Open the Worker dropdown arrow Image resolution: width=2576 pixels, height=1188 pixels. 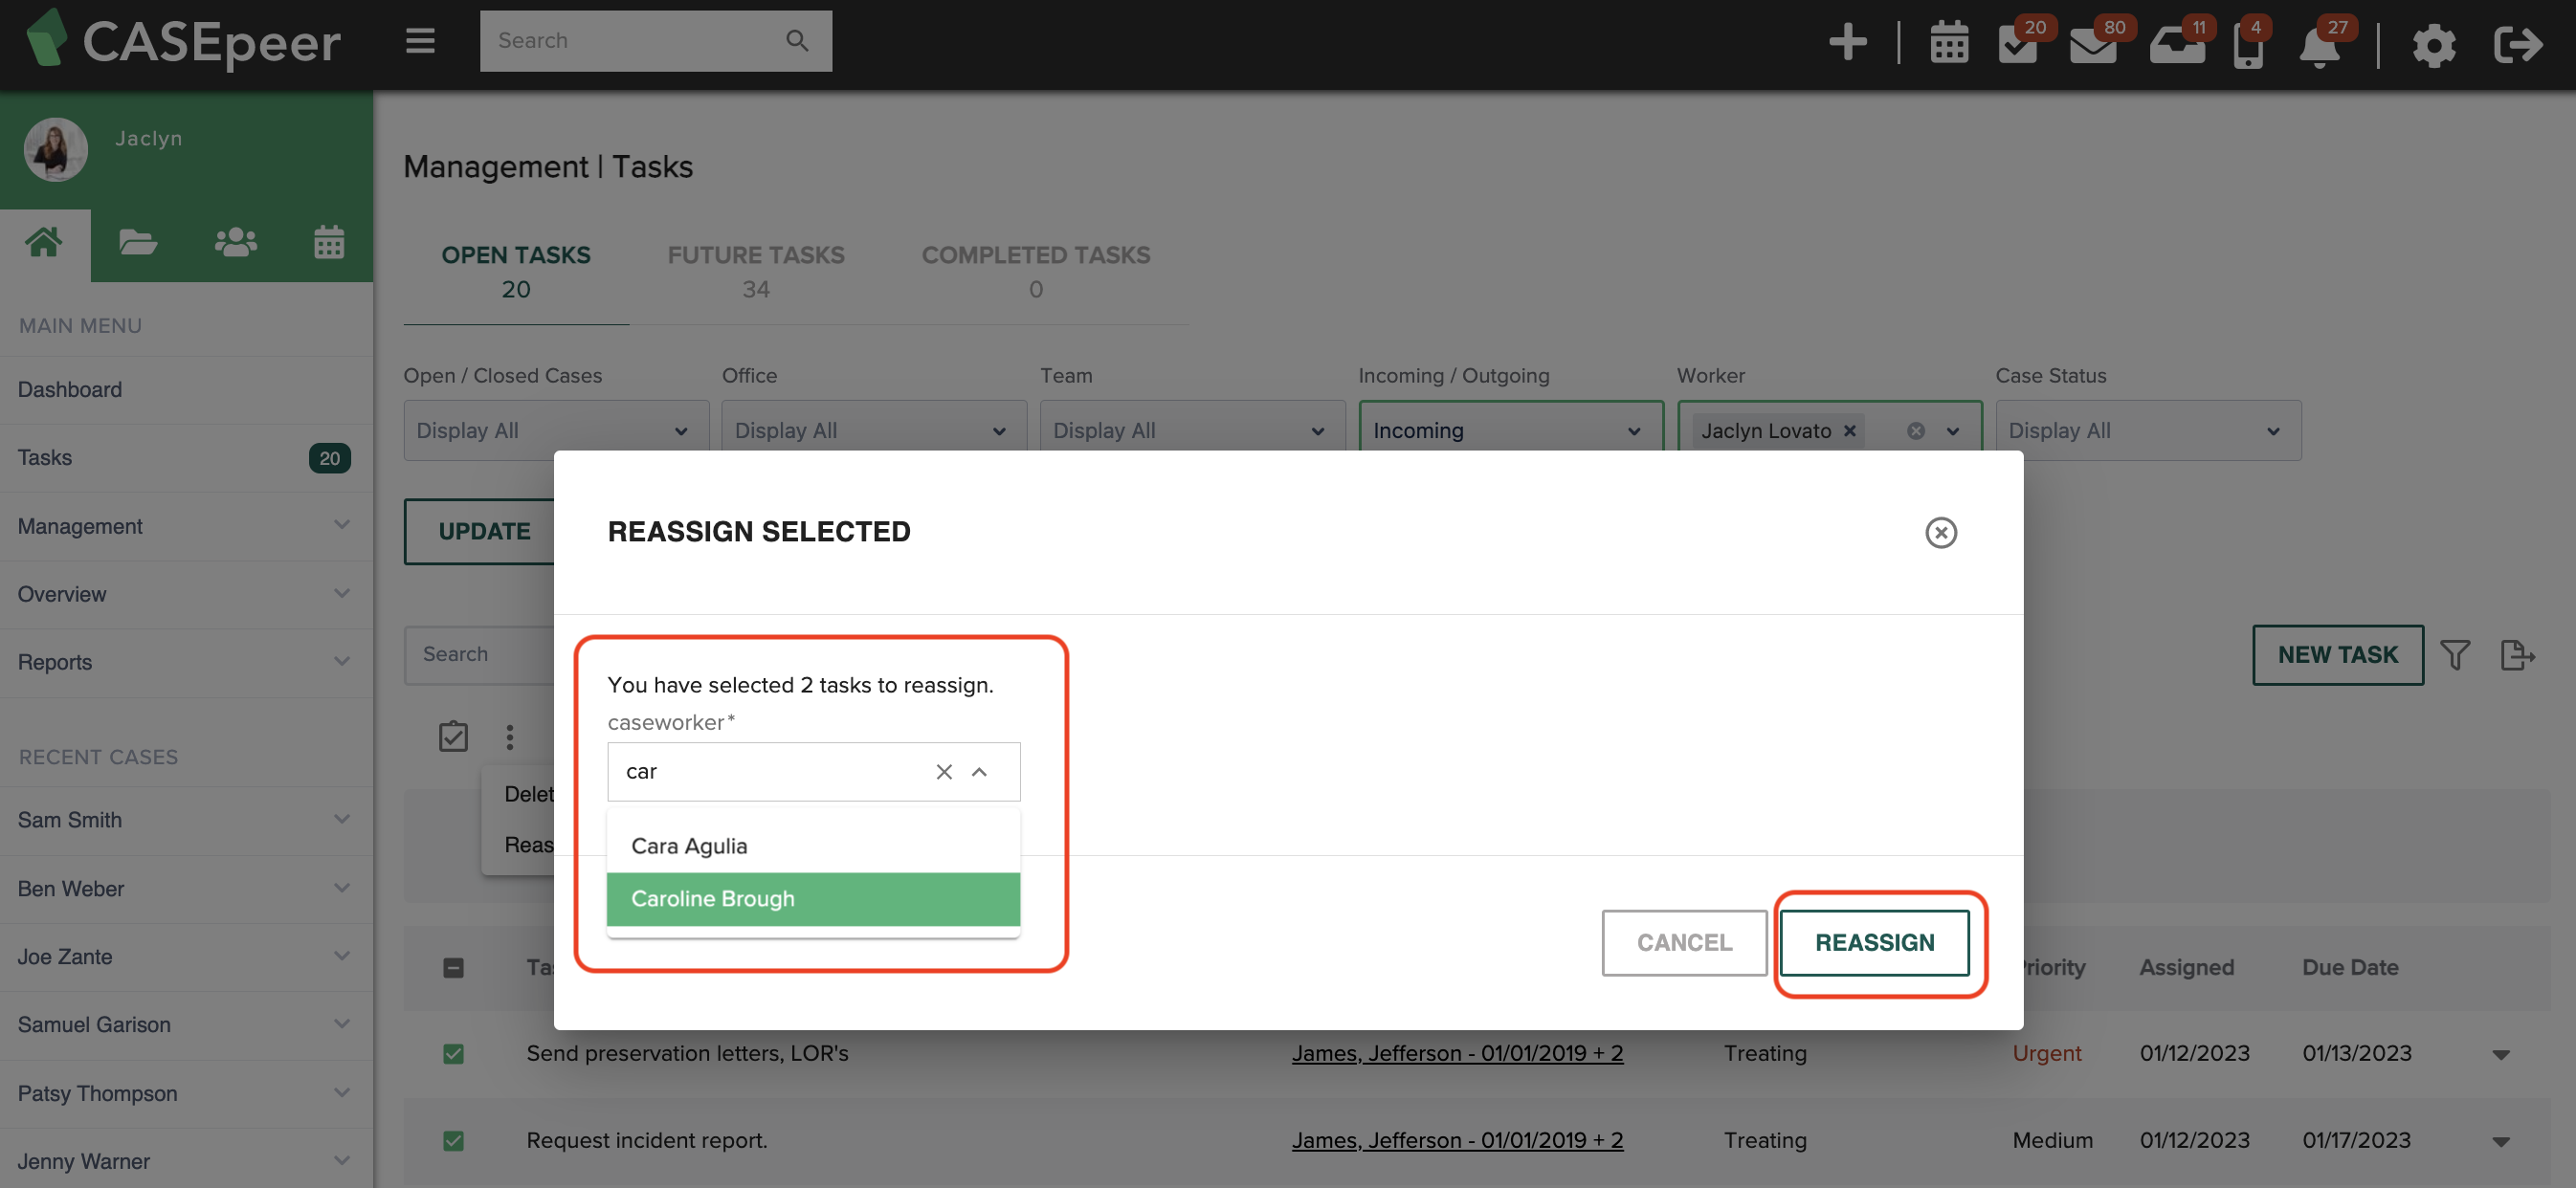(x=1952, y=431)
